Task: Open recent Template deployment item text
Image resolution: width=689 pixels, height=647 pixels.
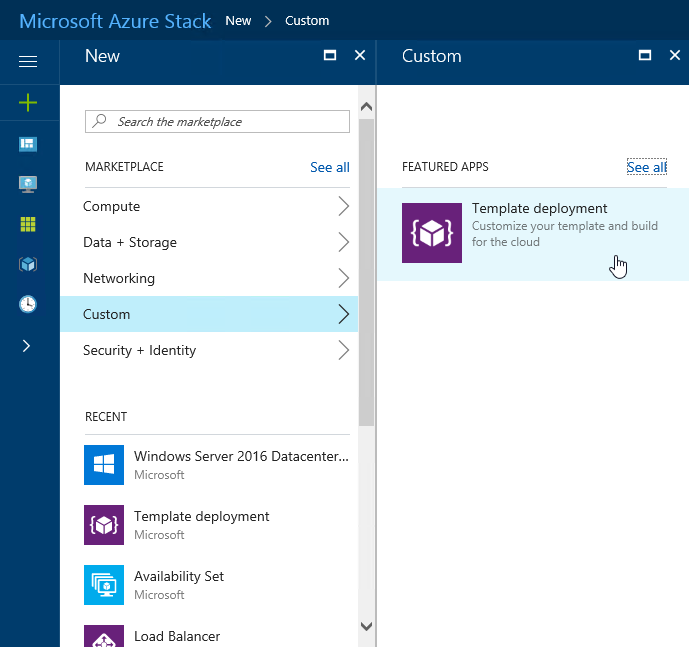Action: (201, 516)
